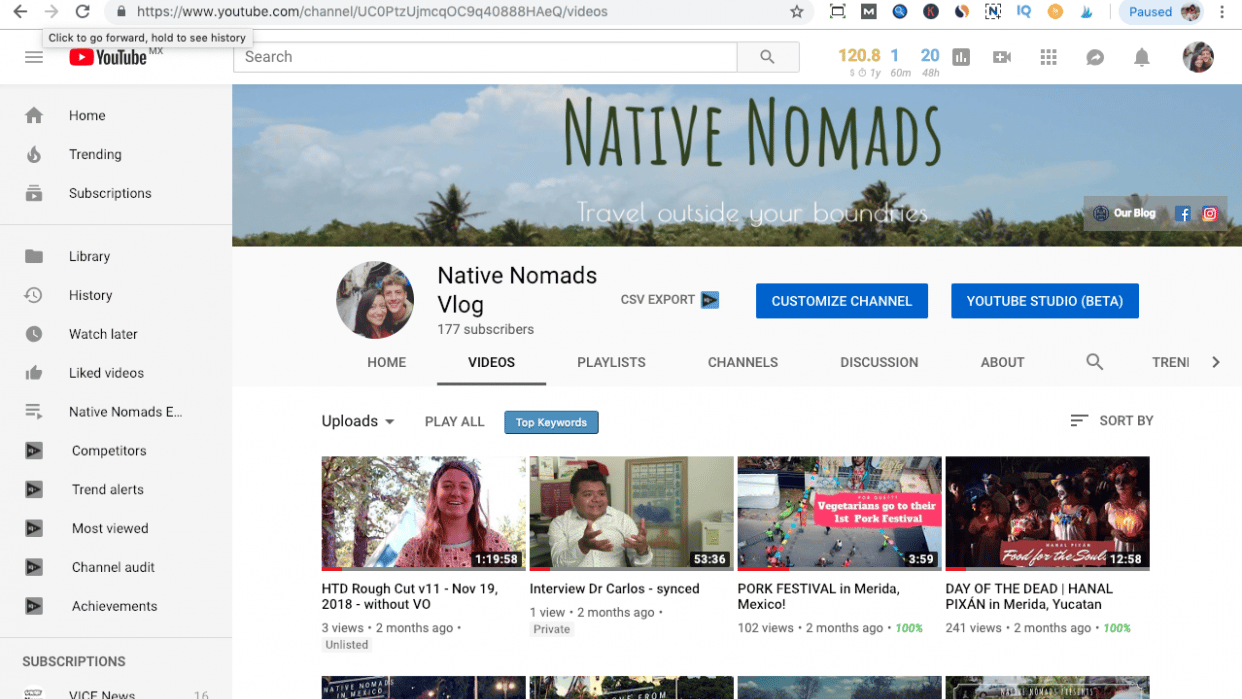Click the Watch later clock icon
Screen dimensions: 1242x699
(34, 335)
